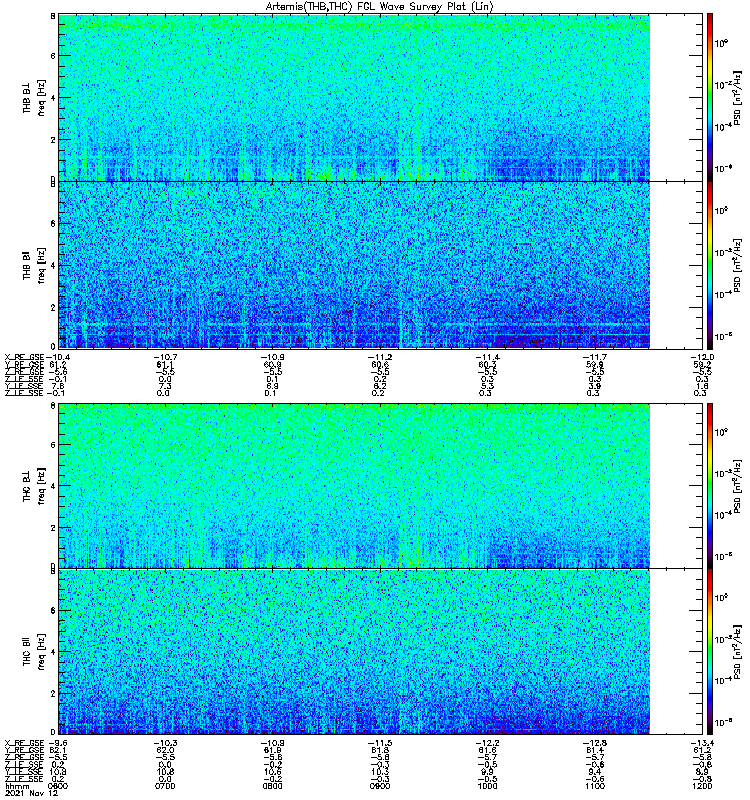Click the 'THC B∥ freq [Hz]' axis label
750x800 pixels.
click(33, 652)
